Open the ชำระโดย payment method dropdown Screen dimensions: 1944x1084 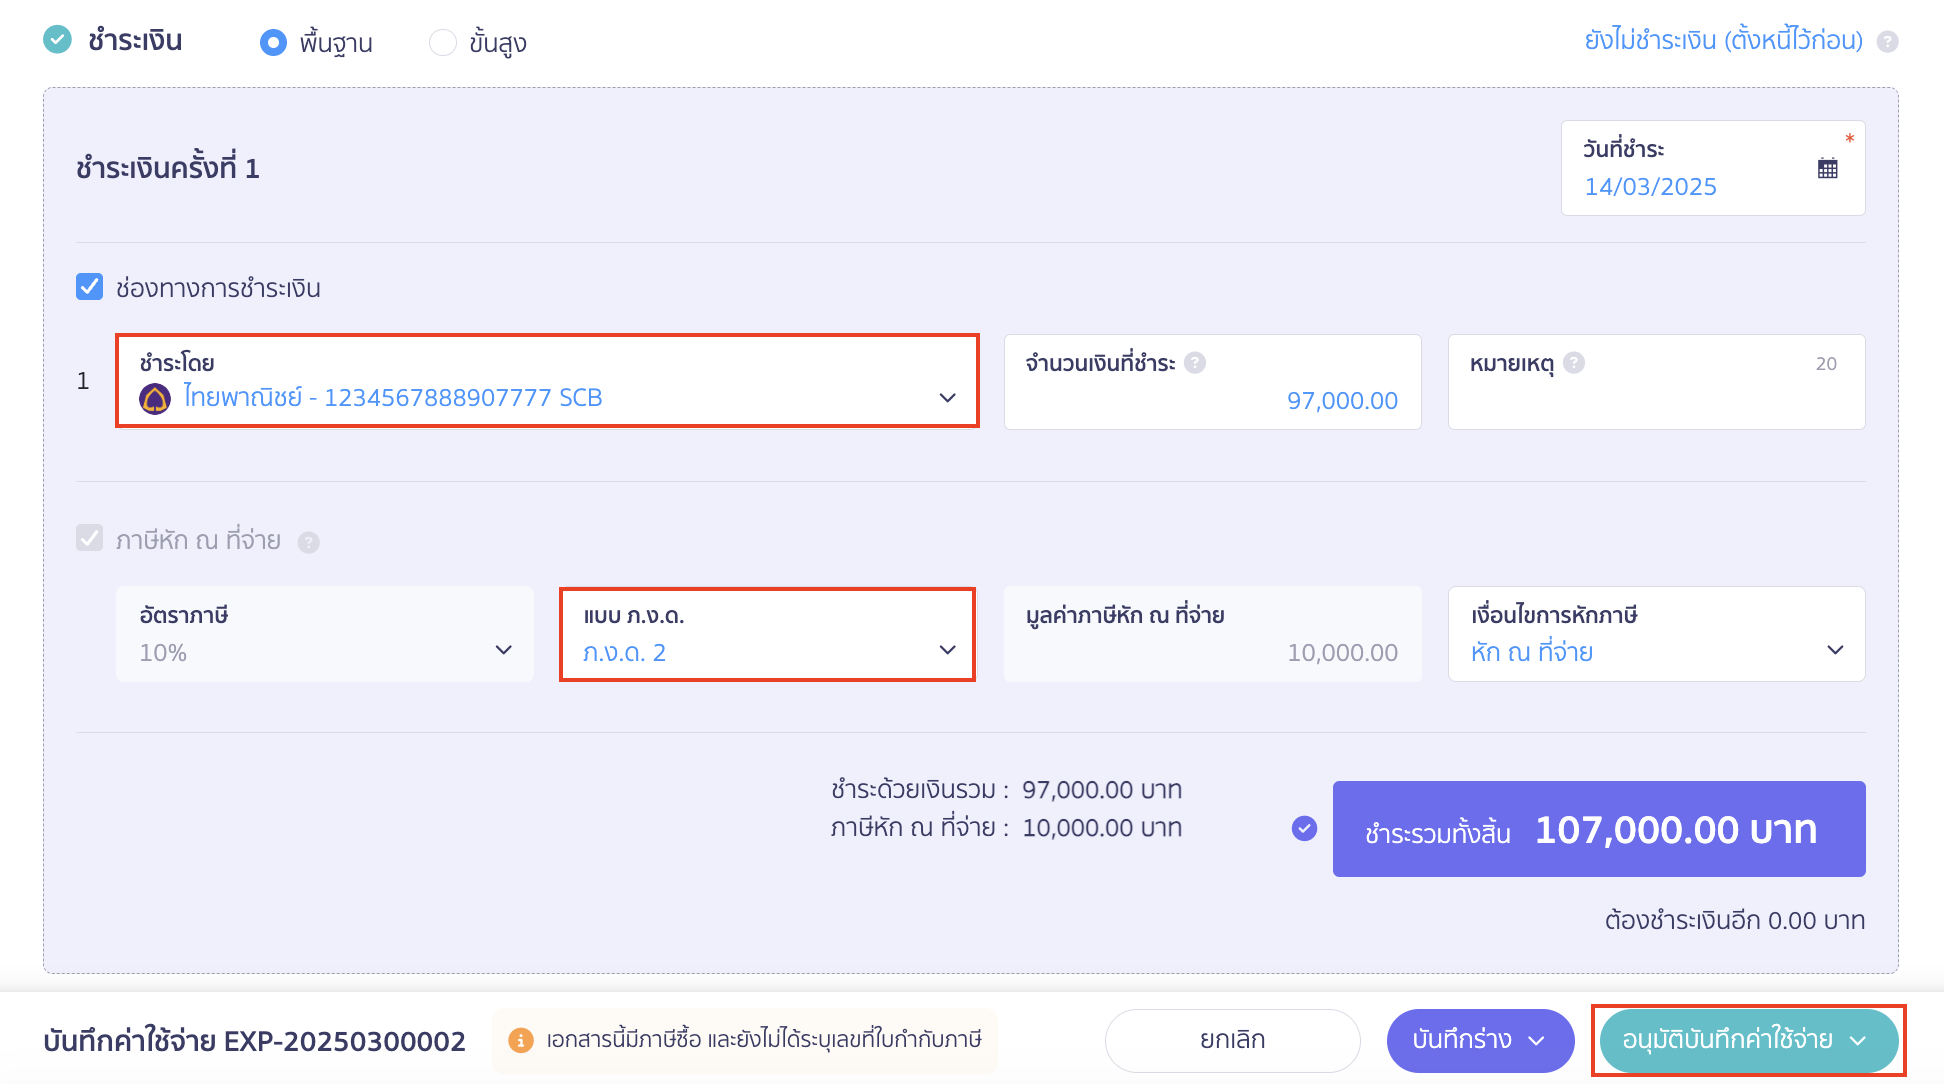pos(946,397)
